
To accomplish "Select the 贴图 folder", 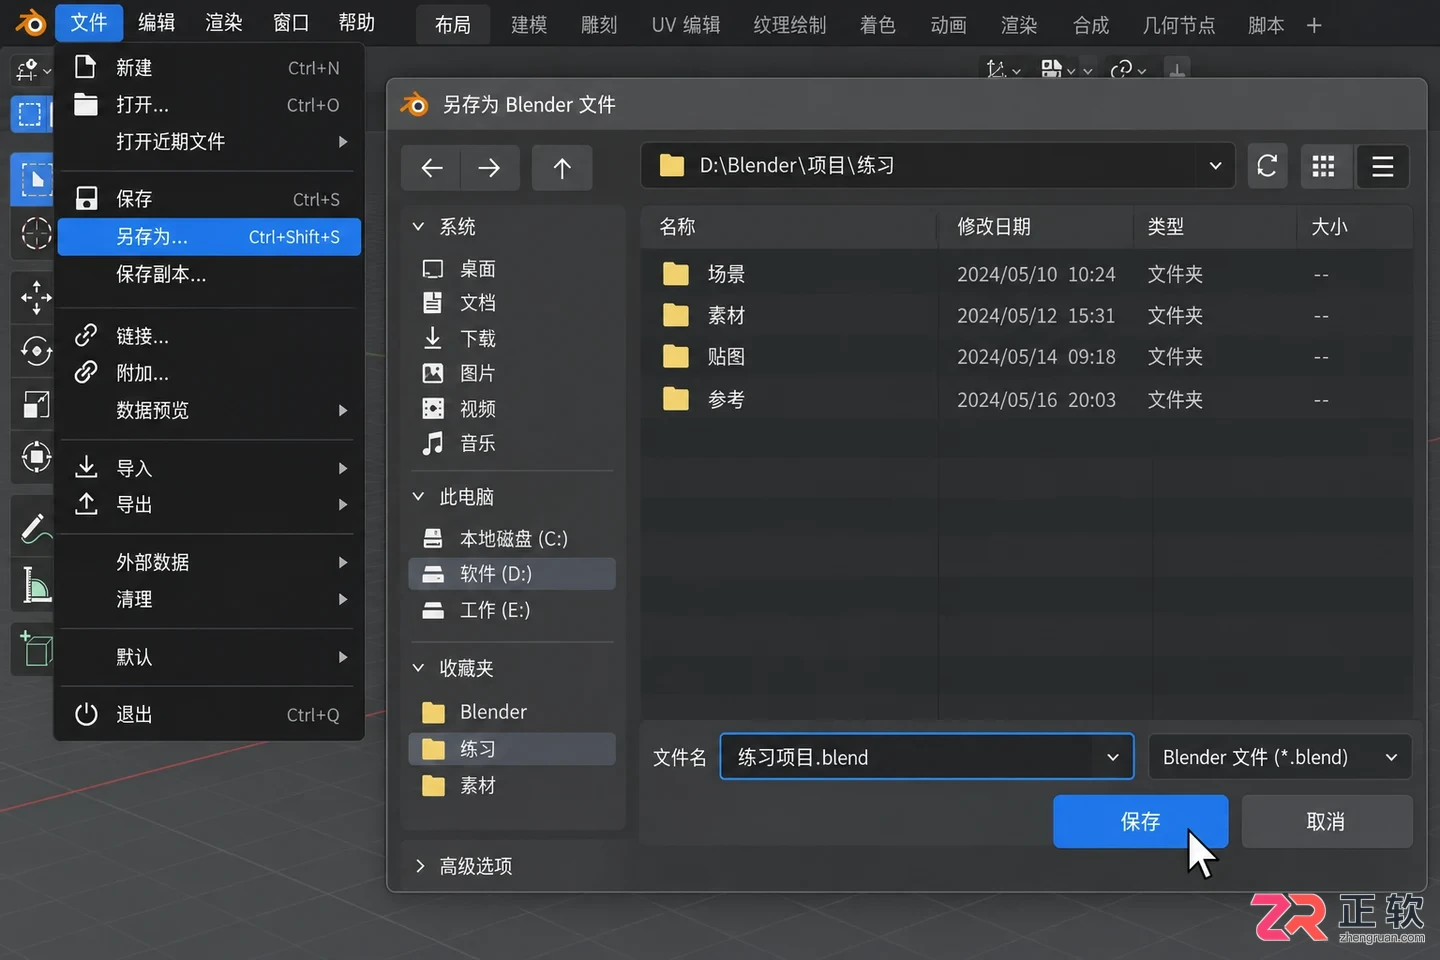I will [1026, 357].
